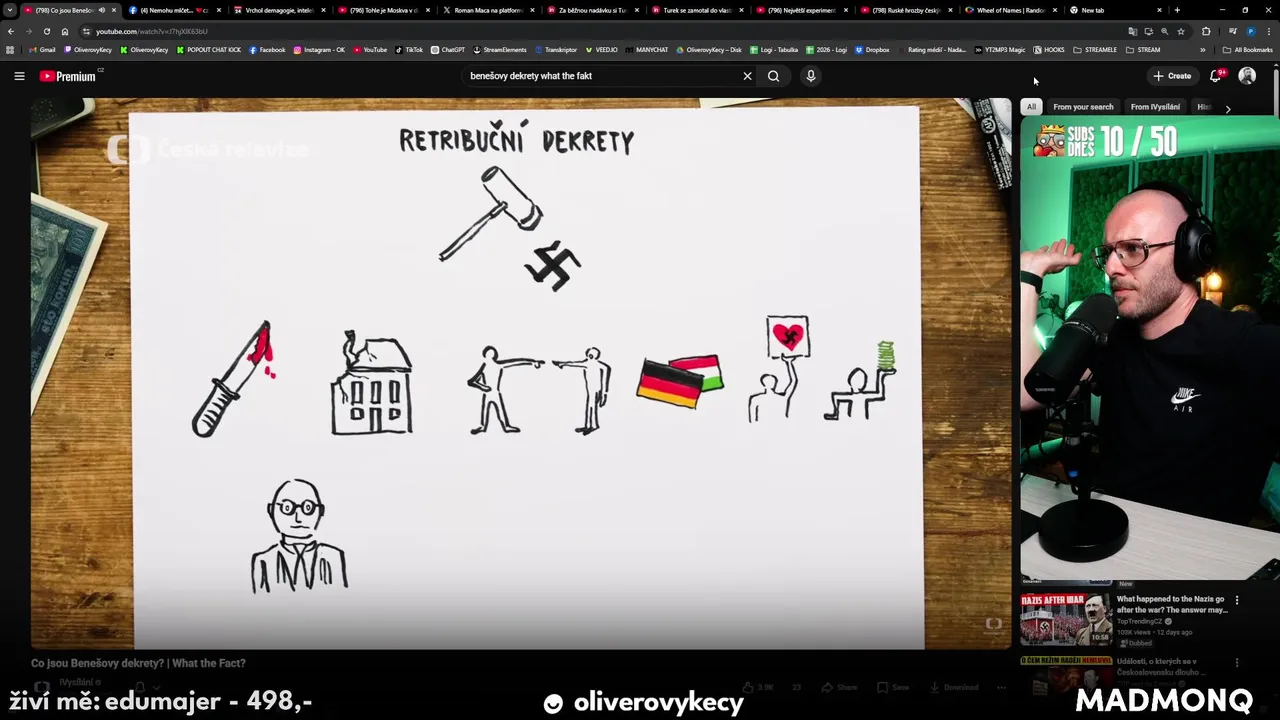Open the Transkriptor bookmark
This screenshot has height=720, width=1280.
click(x=556, y=49)
